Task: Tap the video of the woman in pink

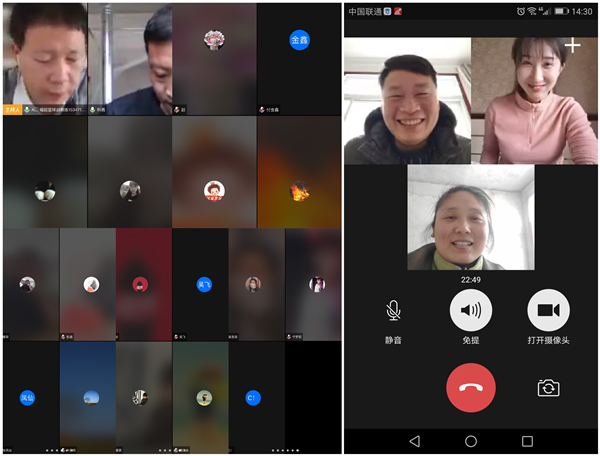Action: [x=533, y=101]
